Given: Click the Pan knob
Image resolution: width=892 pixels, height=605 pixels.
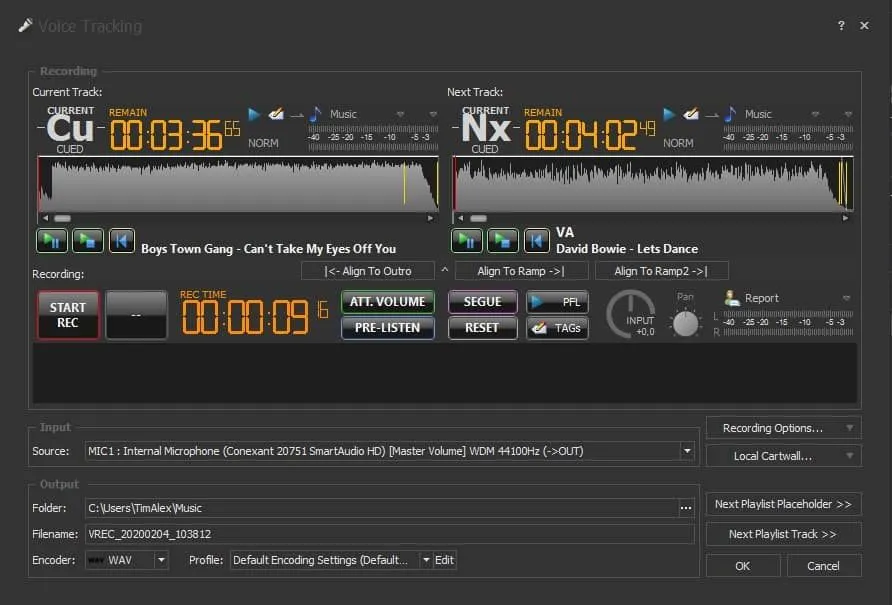Looking at the screenshot, I should (685, 323).
